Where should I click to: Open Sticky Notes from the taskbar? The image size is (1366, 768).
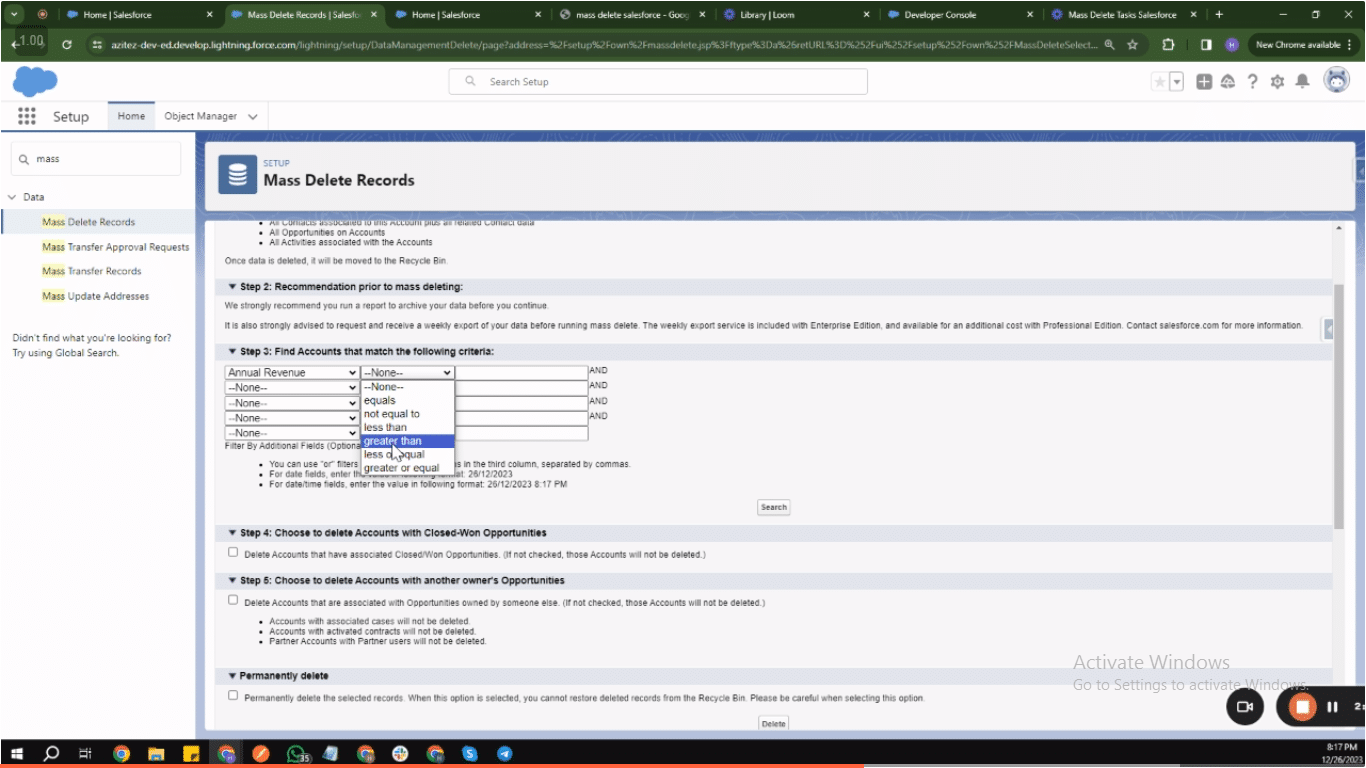(191, 754)
